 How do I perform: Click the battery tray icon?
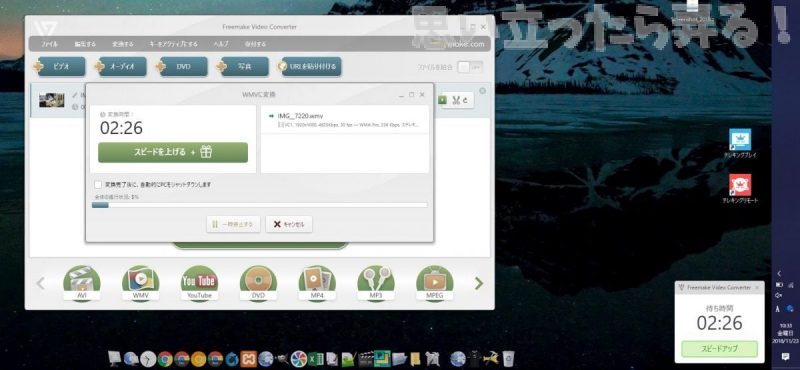[x=779, y=285]
